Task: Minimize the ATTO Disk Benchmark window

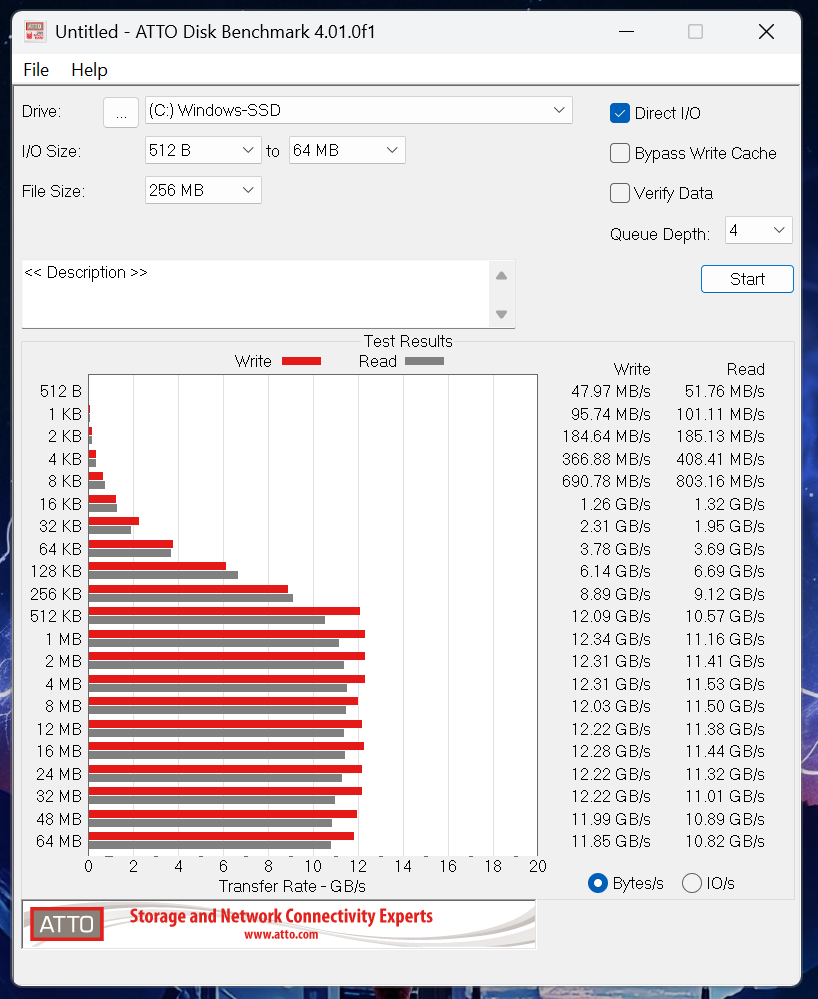Action: point(627,31)
